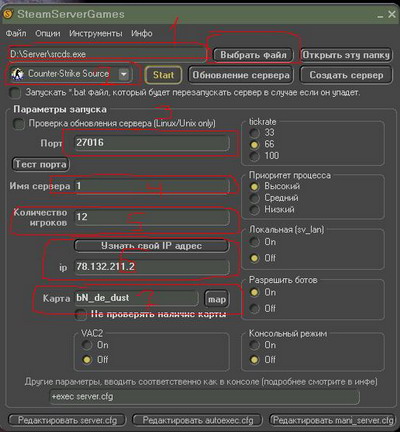Click the srcds.exe path field

click(x=107, y=54)
